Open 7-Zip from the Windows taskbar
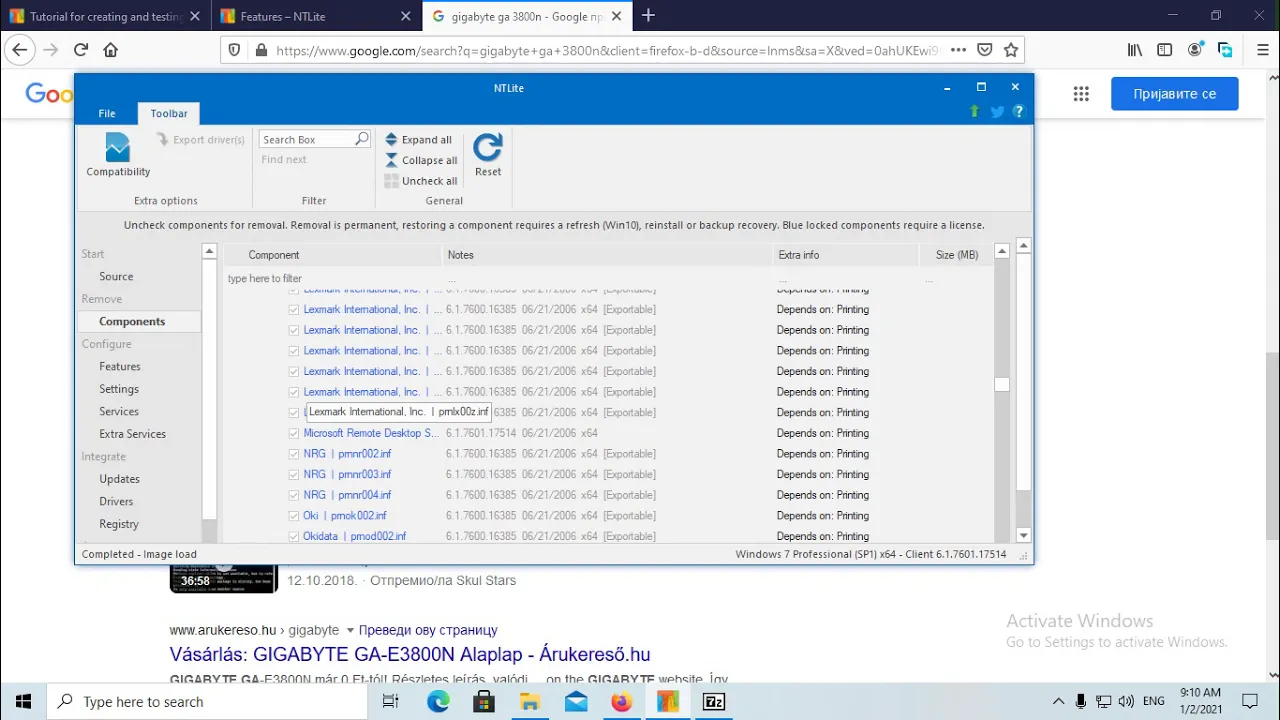Viewport: 1280px width, 720px height. pyautogui.click(x=714, y=702)
